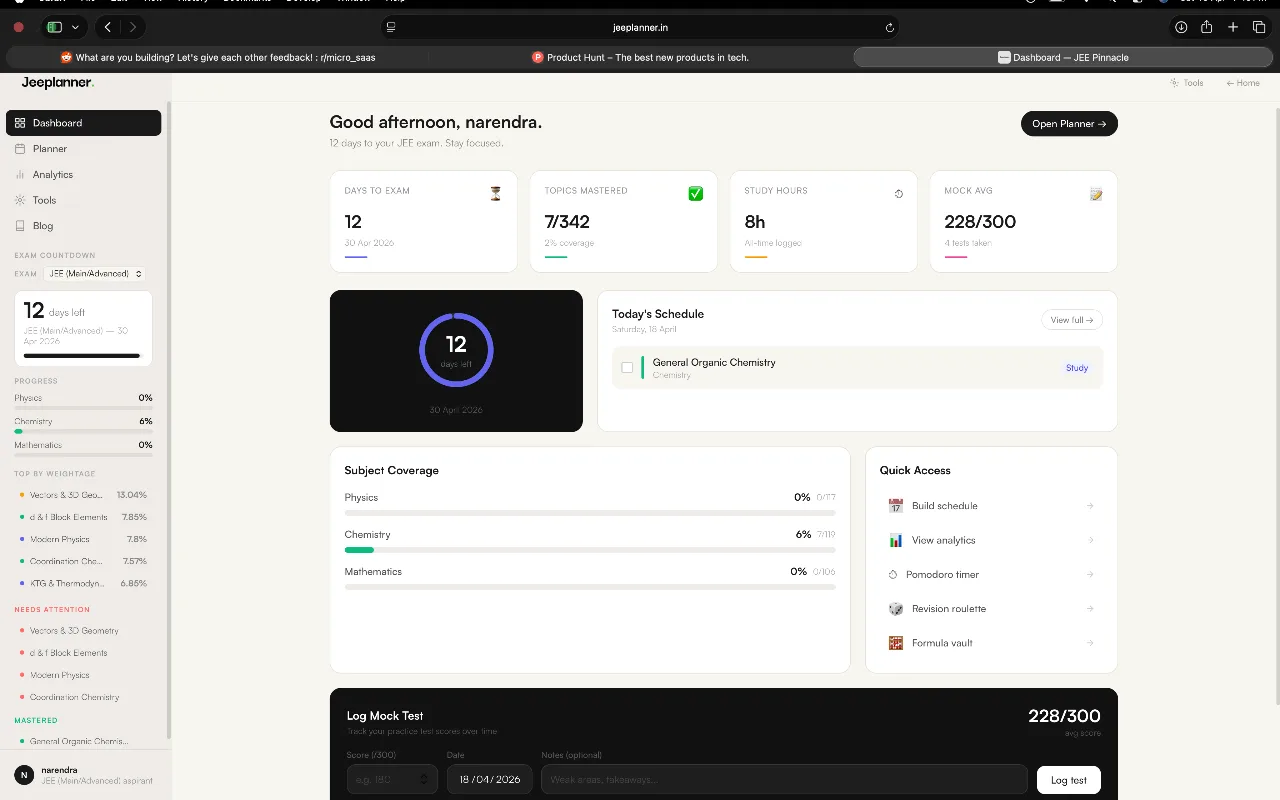Switch to the Product Hunt tab
This screenshot has width=1280, height=800.
pyautogui.click(x=640, y=58)
